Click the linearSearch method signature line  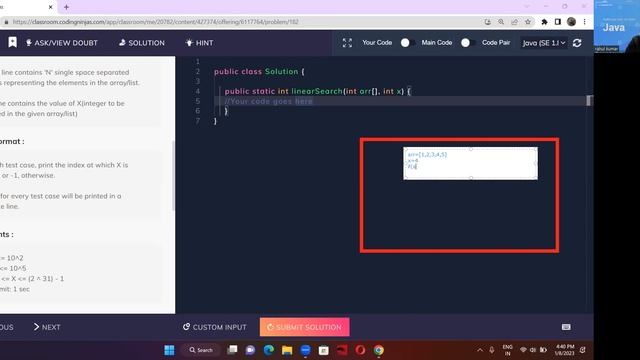click(318, 91)
